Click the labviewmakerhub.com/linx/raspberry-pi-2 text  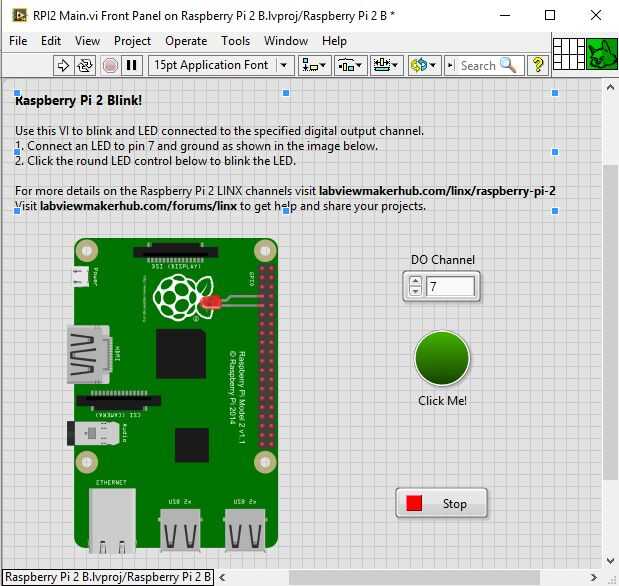click(437, 191)
